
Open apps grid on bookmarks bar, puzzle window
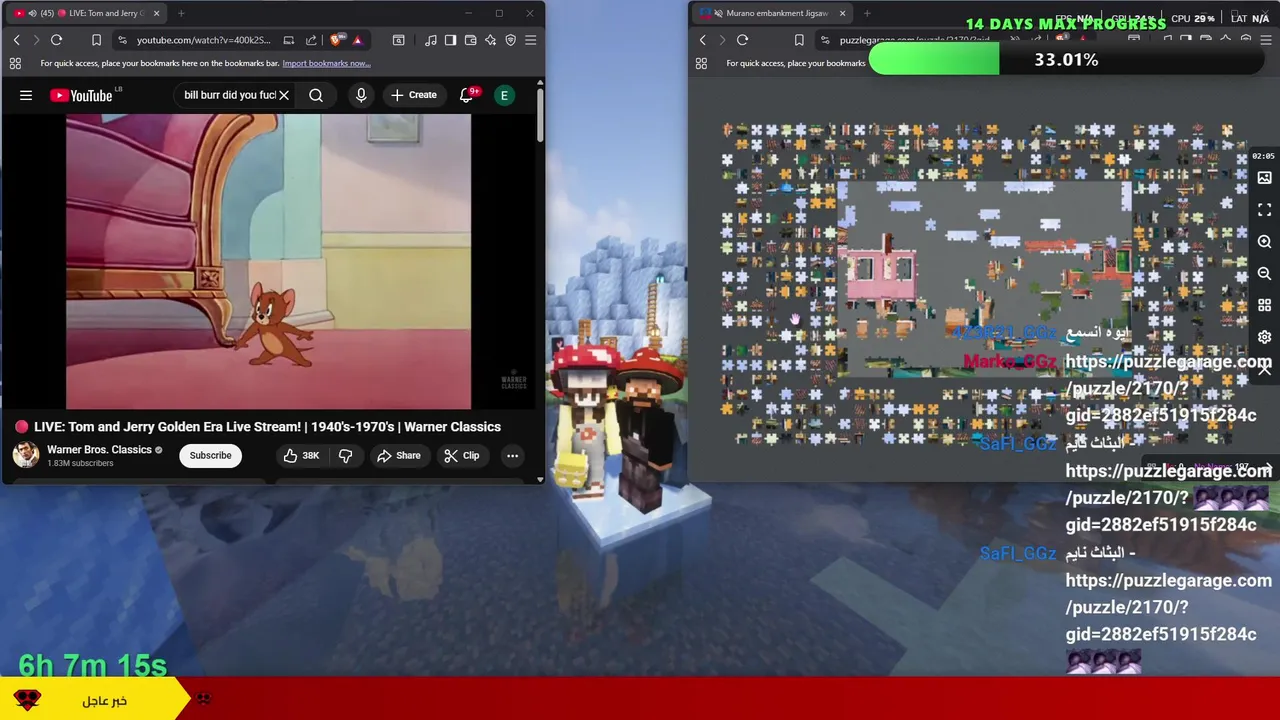[701, 63]
